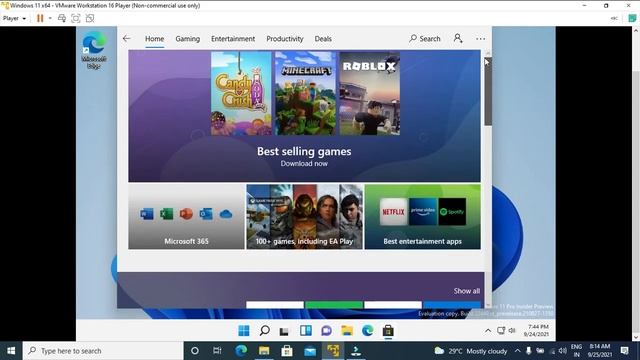The width and height of the screenshot is (640, 360).
Task: Open Edge in the host taskbar
Action: pyautogui.click(x=241, y=351)
